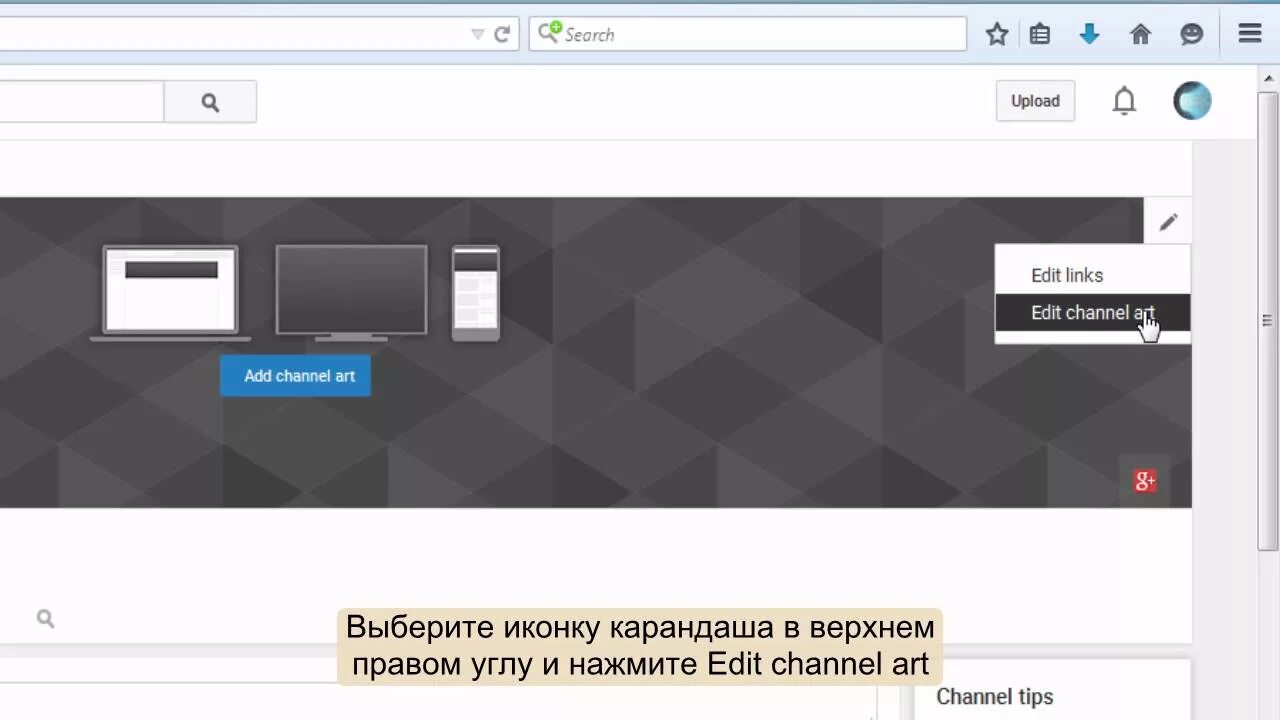This screenshot has height=720, width=1280.
Task: Click the smiley chat icon
Action: pos(1191,34)
